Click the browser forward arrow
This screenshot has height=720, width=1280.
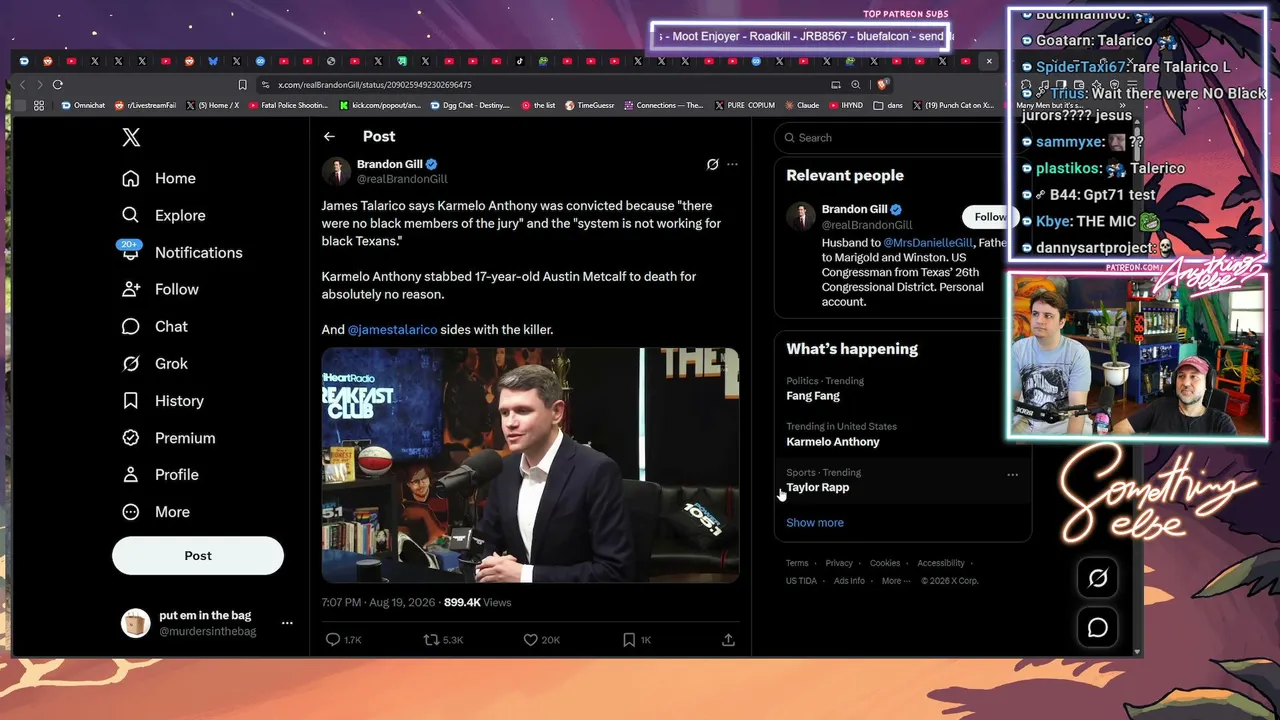tap(39, 85)
